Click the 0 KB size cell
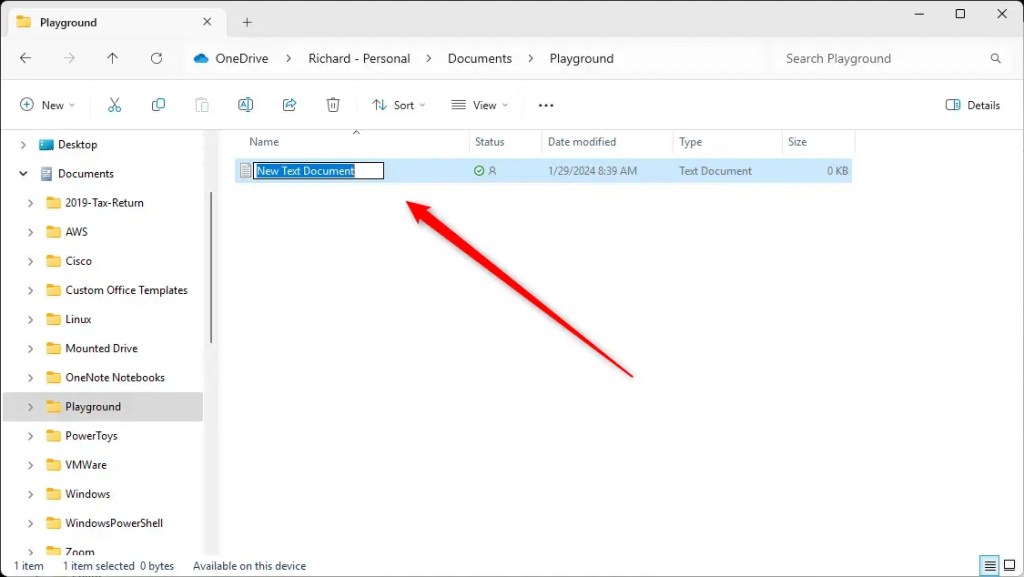Viewport: 1024px width, 577px height. pyautogui.click(x=837, y=170)
